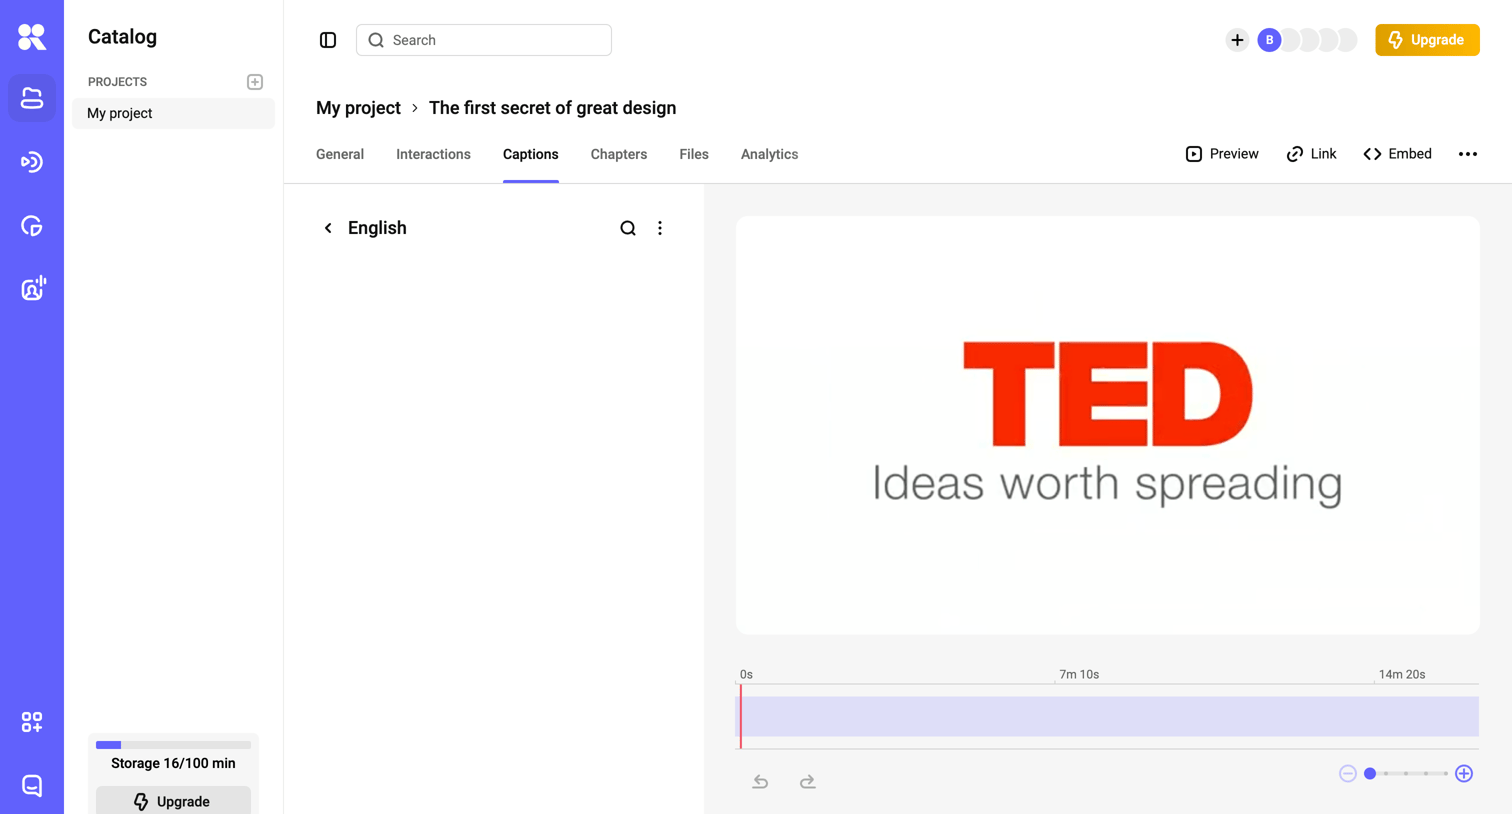Open the Chapters tab
1512x814 pixels.
point(619,154)
